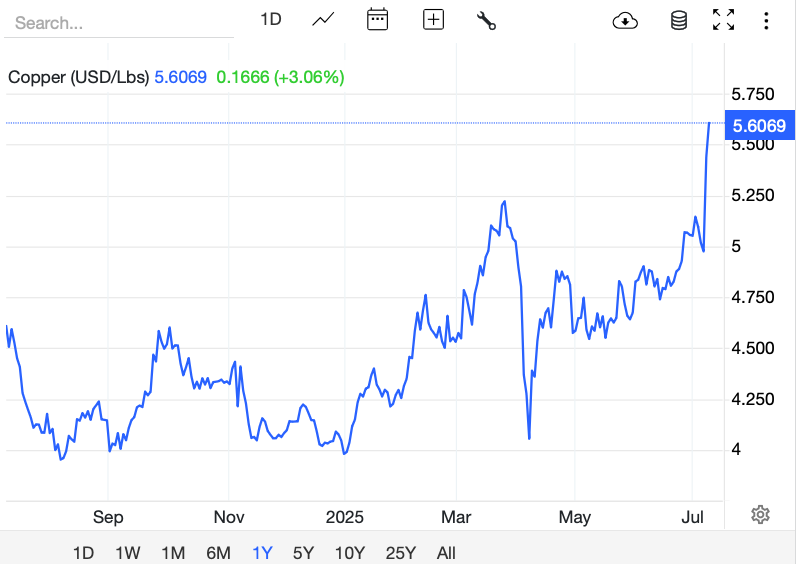Switch to the 1M time range
Screen dimensions: 796x564
pyautogui.click(x=173, y=553)
